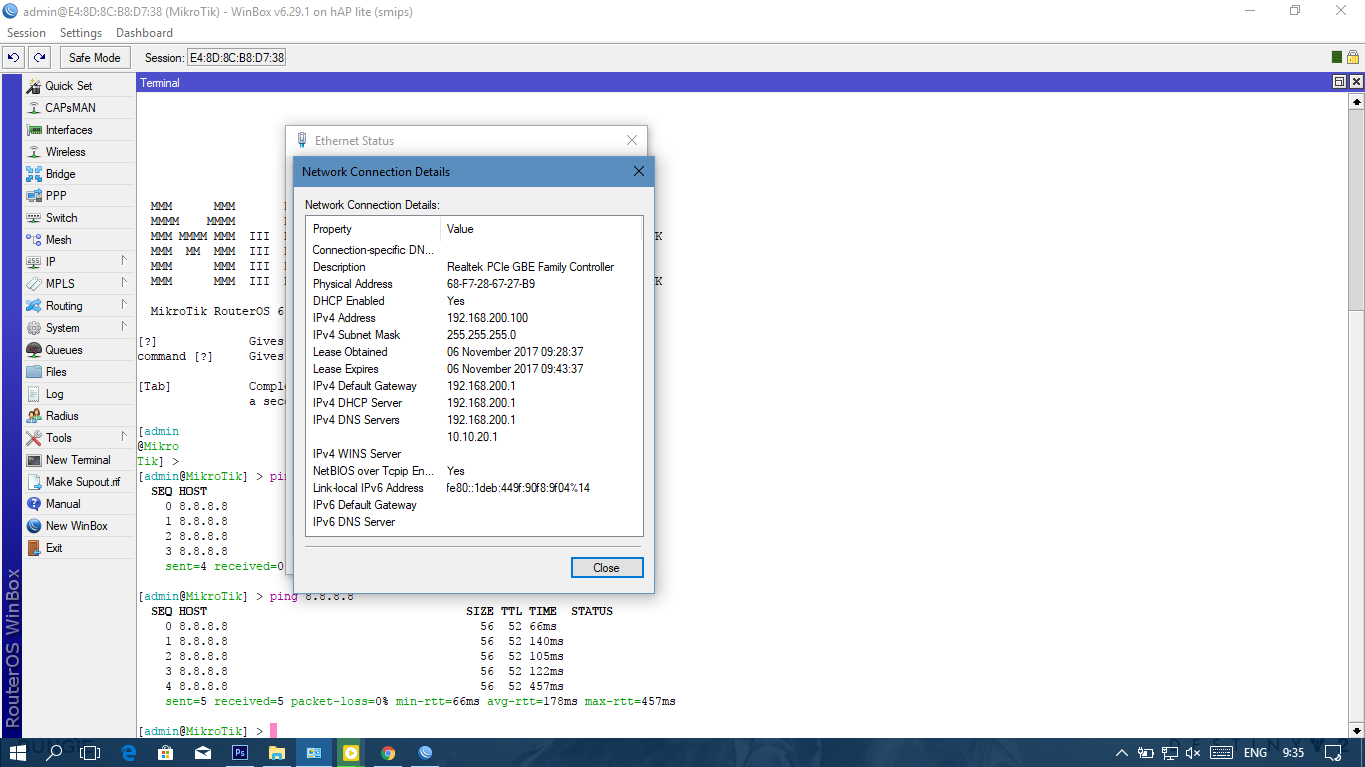1365x767 pixels.
Task: Generate a supout file via Make Supout.rif
Action: 83,481
